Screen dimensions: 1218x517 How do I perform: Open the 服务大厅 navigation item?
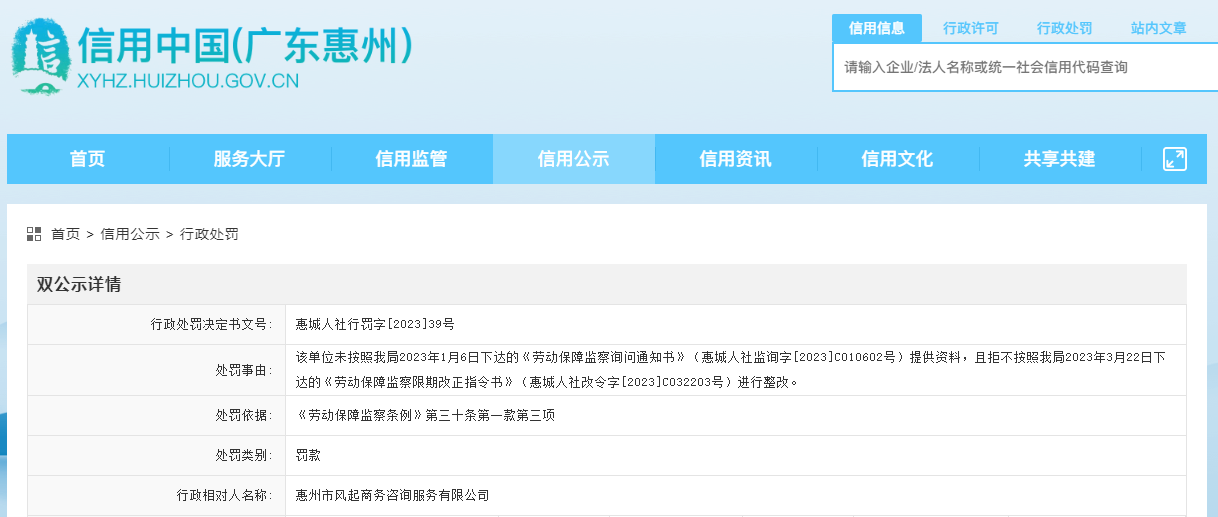(249, 159)
